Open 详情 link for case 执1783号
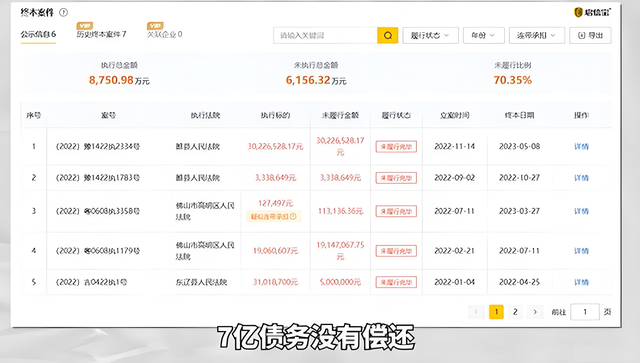Viewport: 640px width, 363px height. tap(581, 178)
